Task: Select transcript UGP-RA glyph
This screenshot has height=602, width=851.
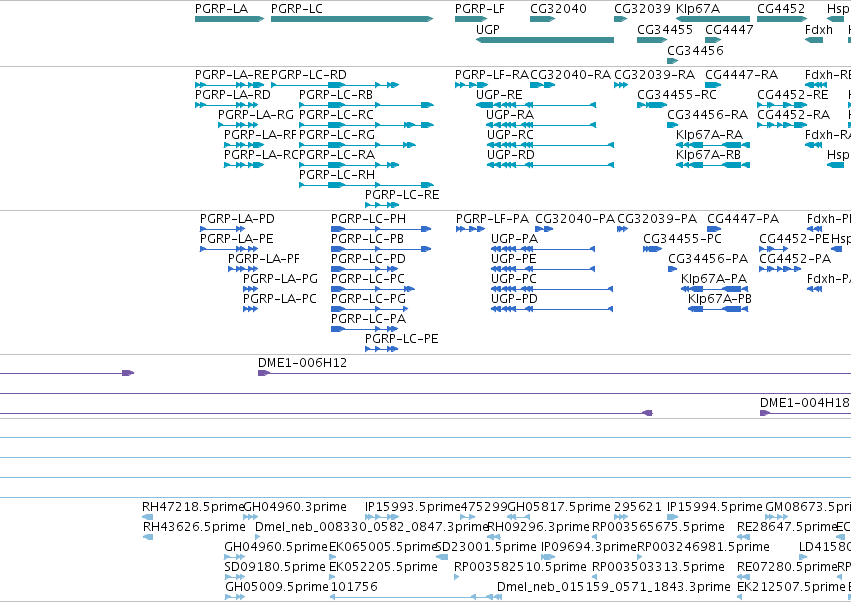Action: (x=541, y=125)
